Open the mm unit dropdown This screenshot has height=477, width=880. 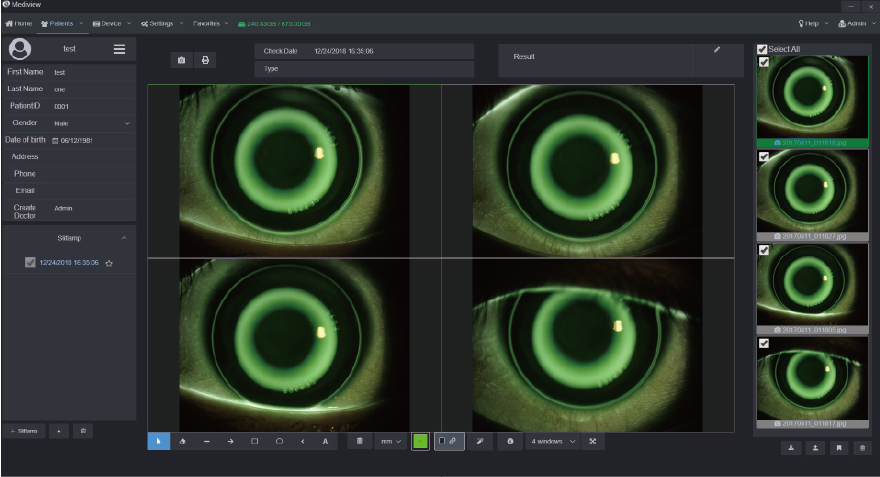[391, 441]
